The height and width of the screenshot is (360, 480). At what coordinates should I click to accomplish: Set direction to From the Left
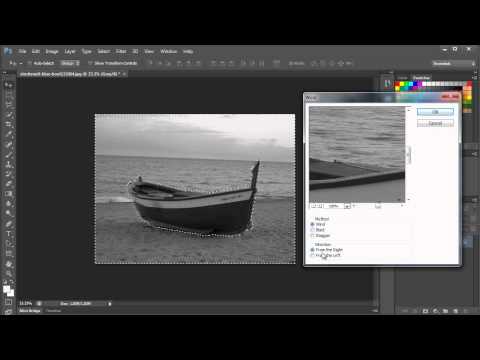312,255
